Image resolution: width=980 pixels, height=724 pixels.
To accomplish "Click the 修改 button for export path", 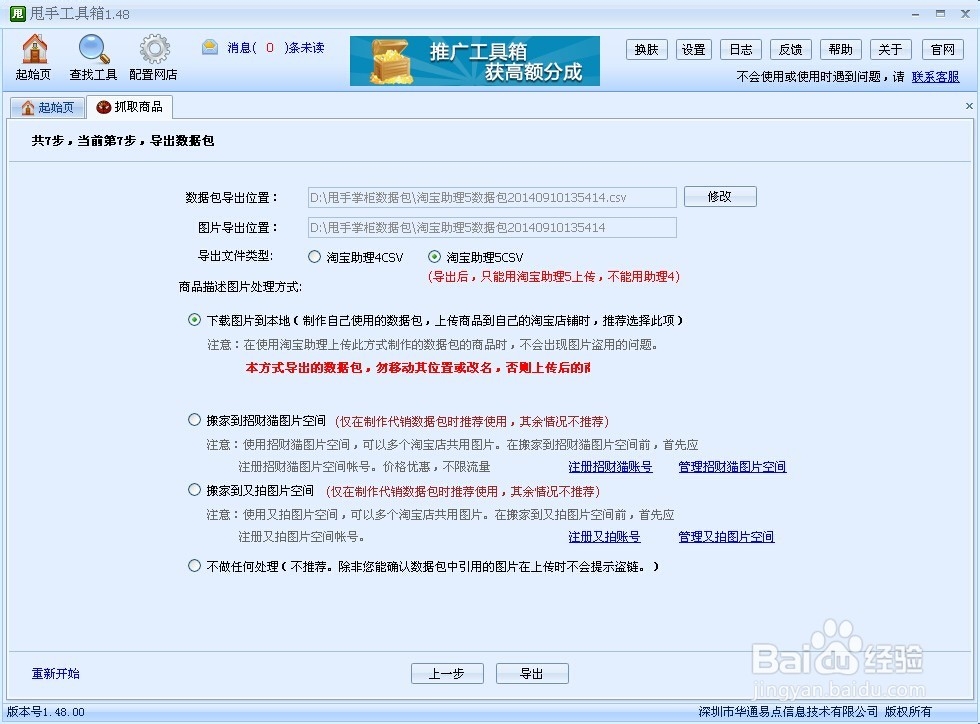I will (x=720, y=196).
